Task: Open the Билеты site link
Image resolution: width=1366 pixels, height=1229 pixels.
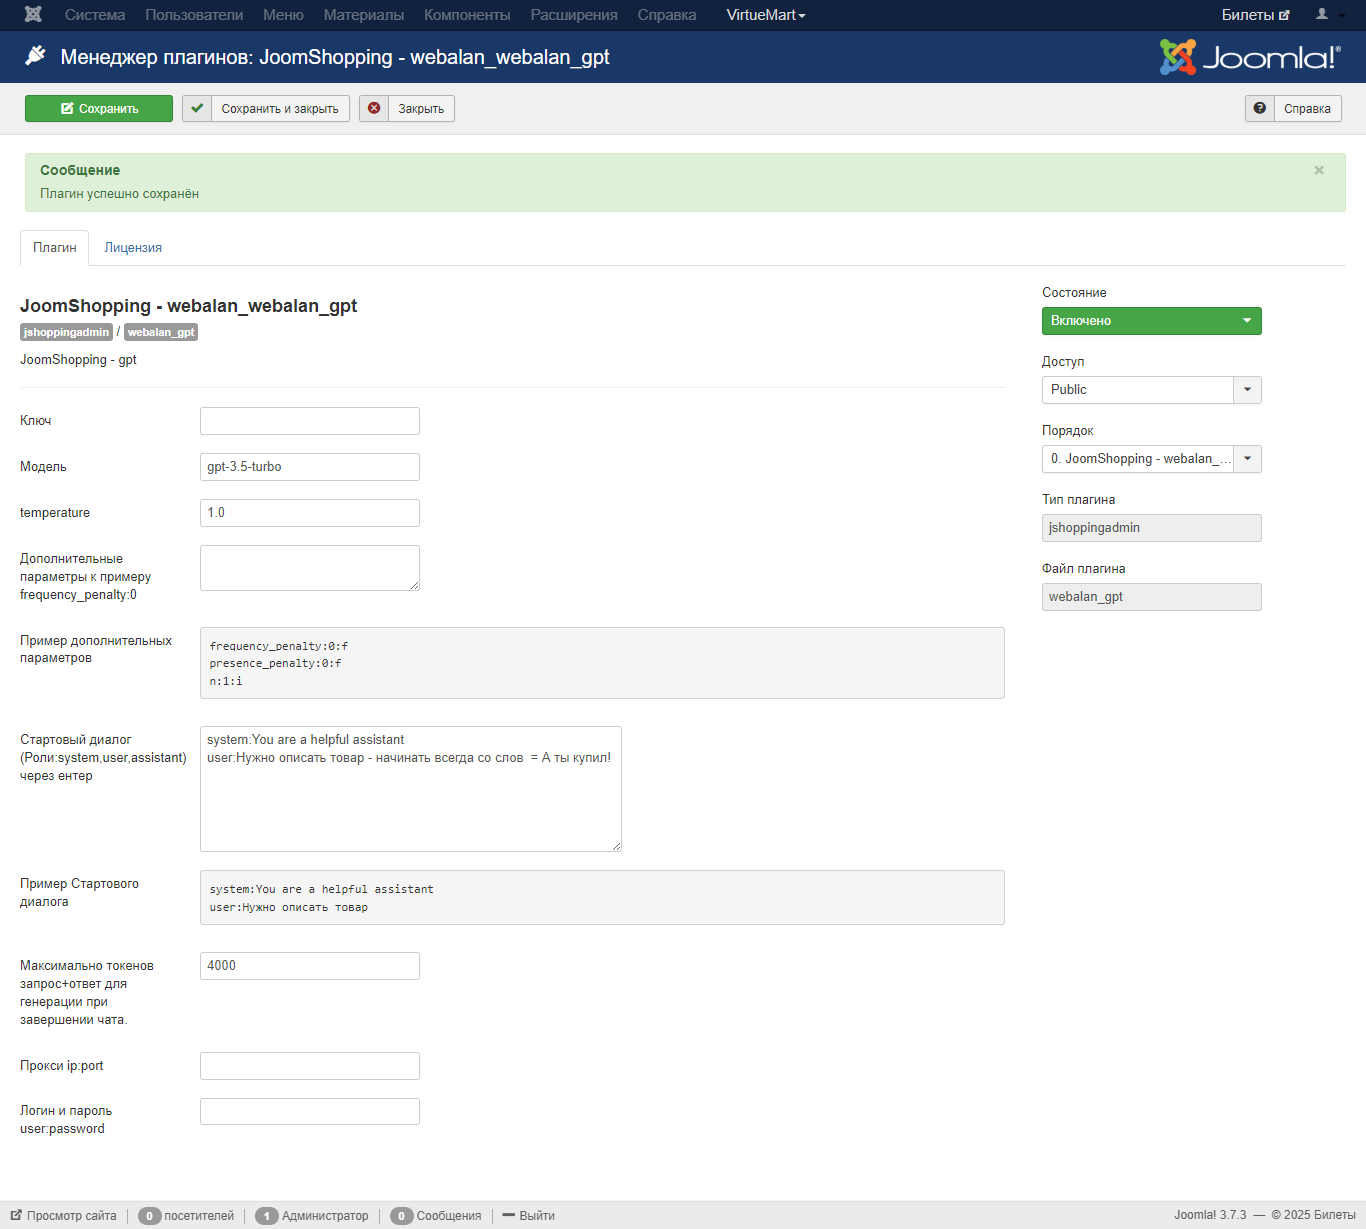Action: pos(1255,15)
